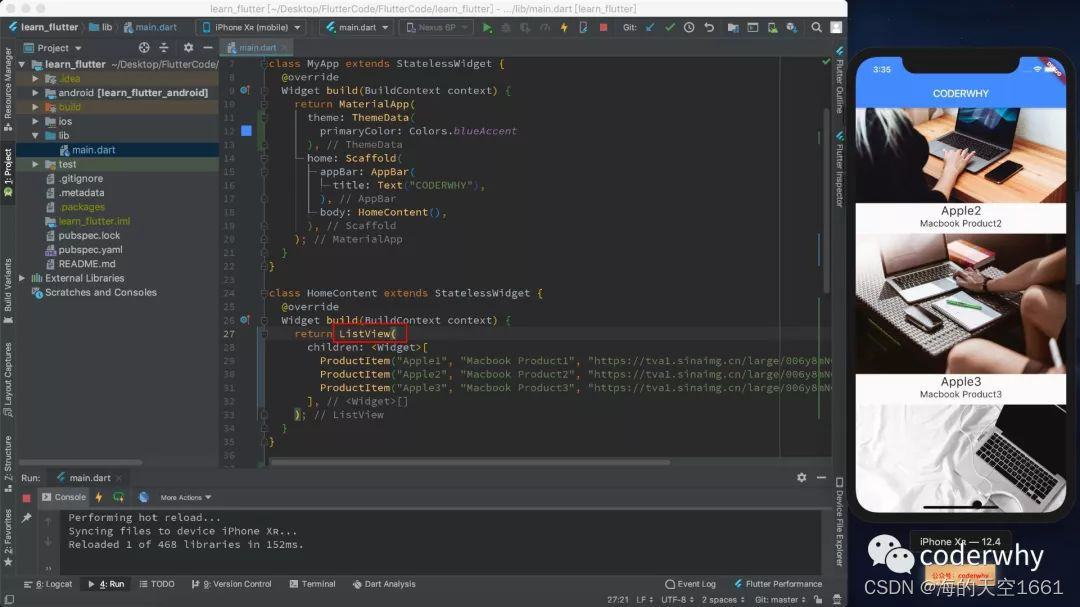The image size is (1080, 607).
Task: Expand the test folder in project tree
Action: point(35,164)
